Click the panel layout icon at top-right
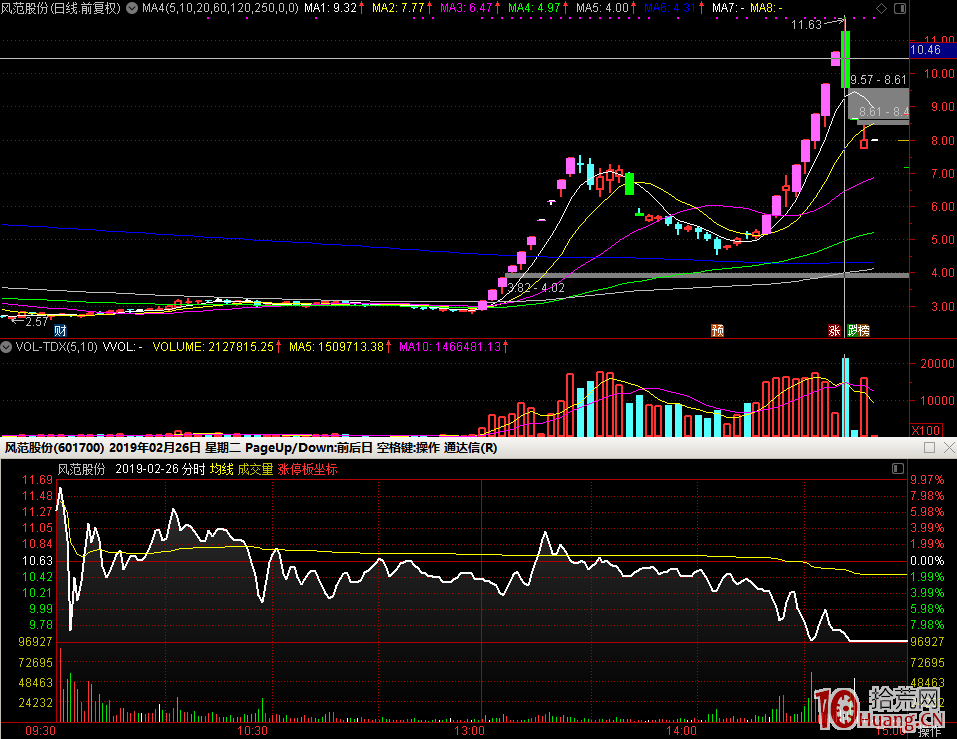 [x=900, y=8]
